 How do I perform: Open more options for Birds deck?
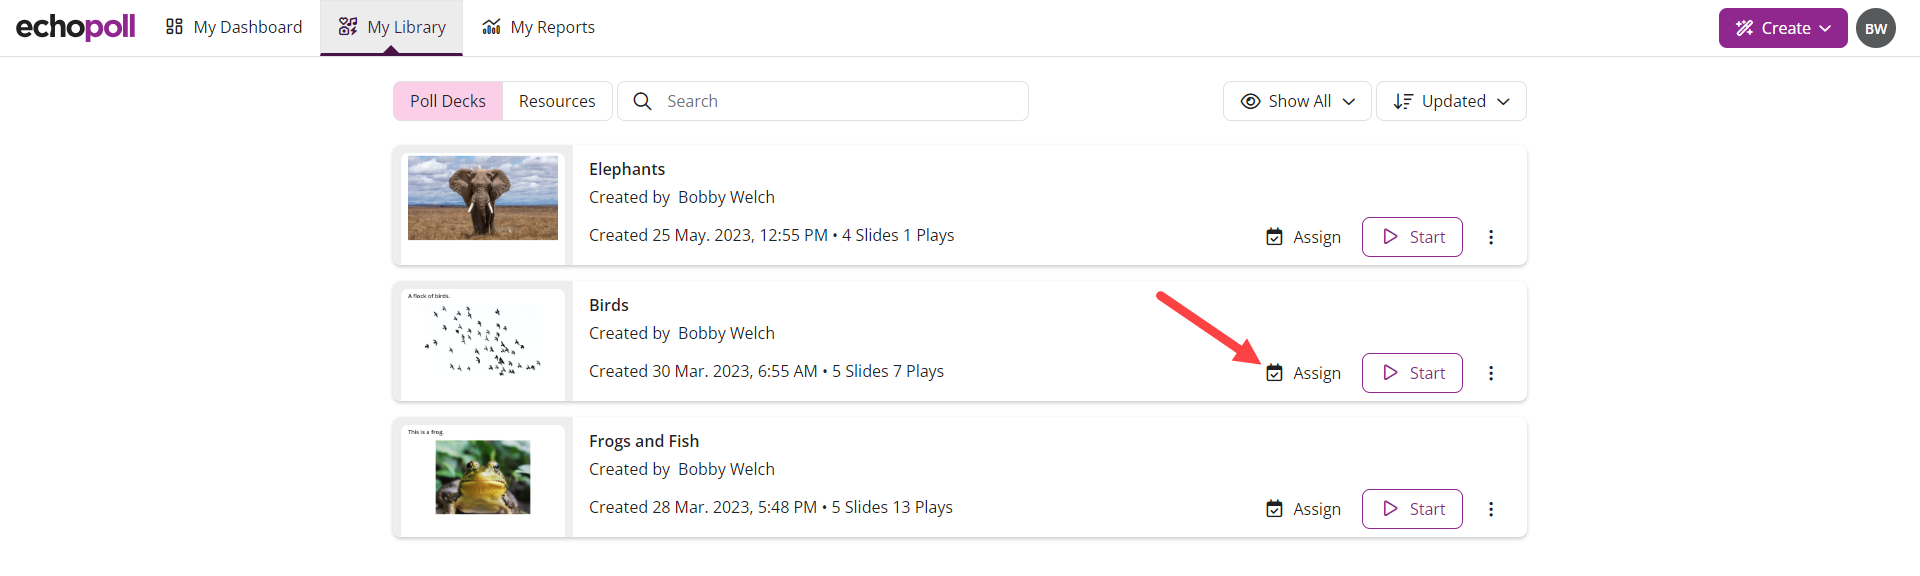(x=1490, y=373)
